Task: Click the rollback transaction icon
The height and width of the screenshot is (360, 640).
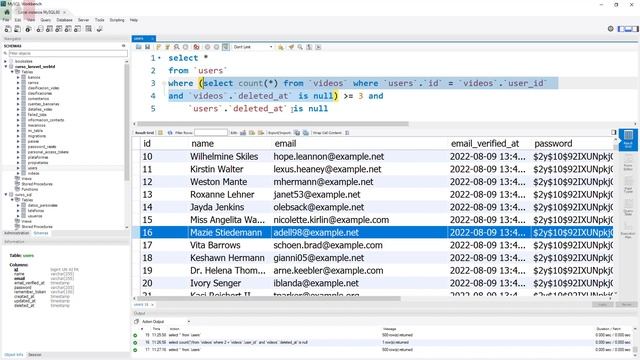Action: (216, 47)
